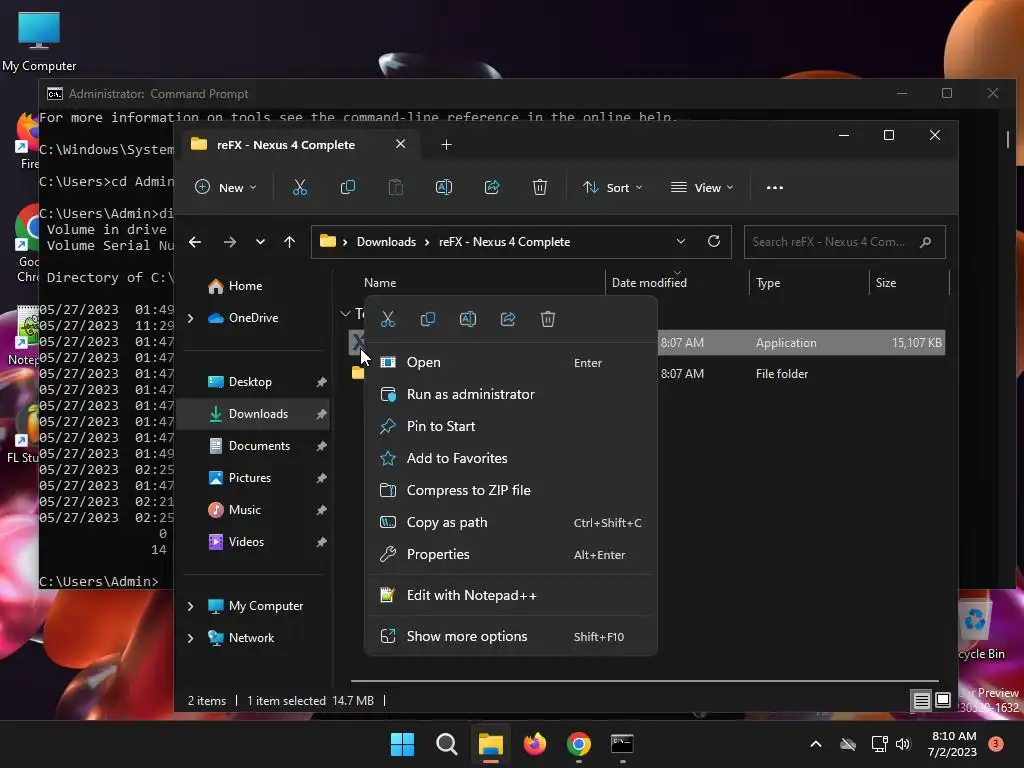
Task: Click Cut icon in the context menu
Action: [x=388, y=319]
